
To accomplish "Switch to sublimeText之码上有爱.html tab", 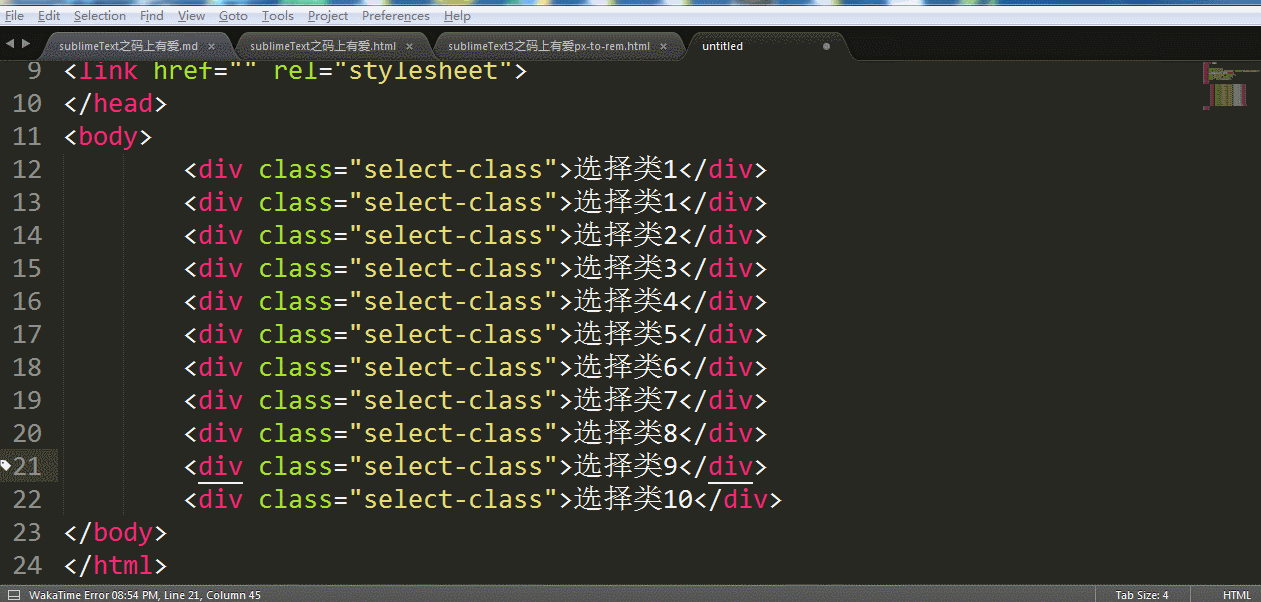I will (x=323, y=46).
